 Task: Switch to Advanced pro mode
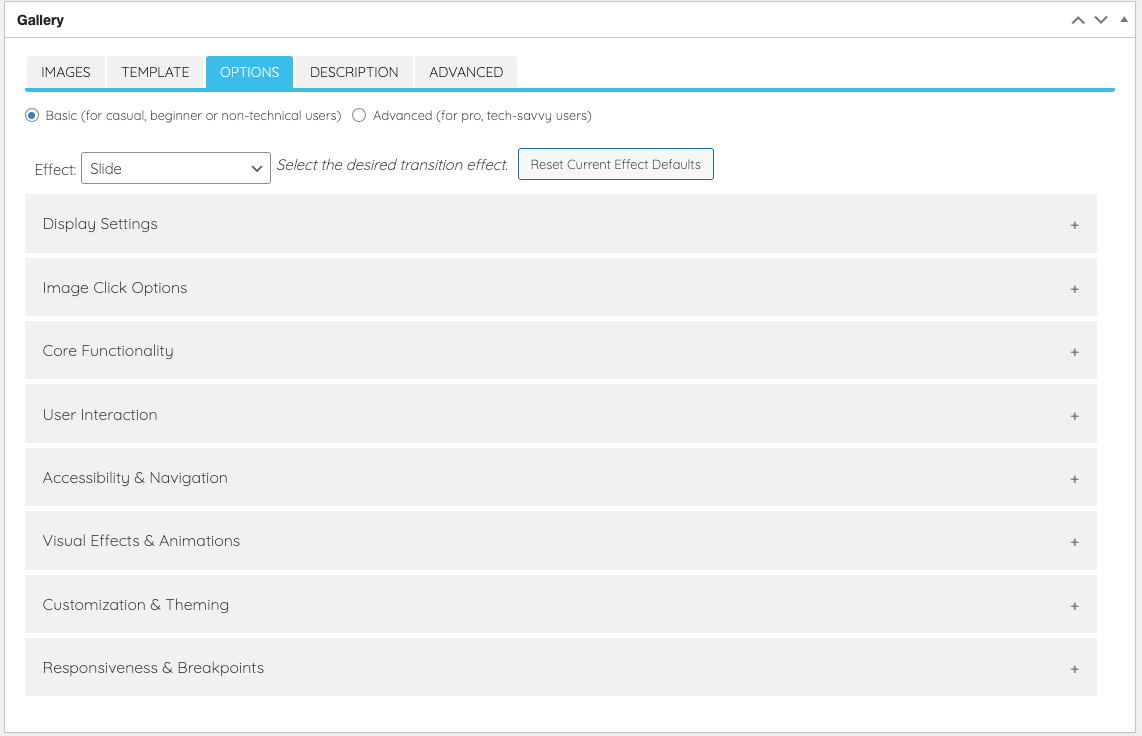coord(359,115)
